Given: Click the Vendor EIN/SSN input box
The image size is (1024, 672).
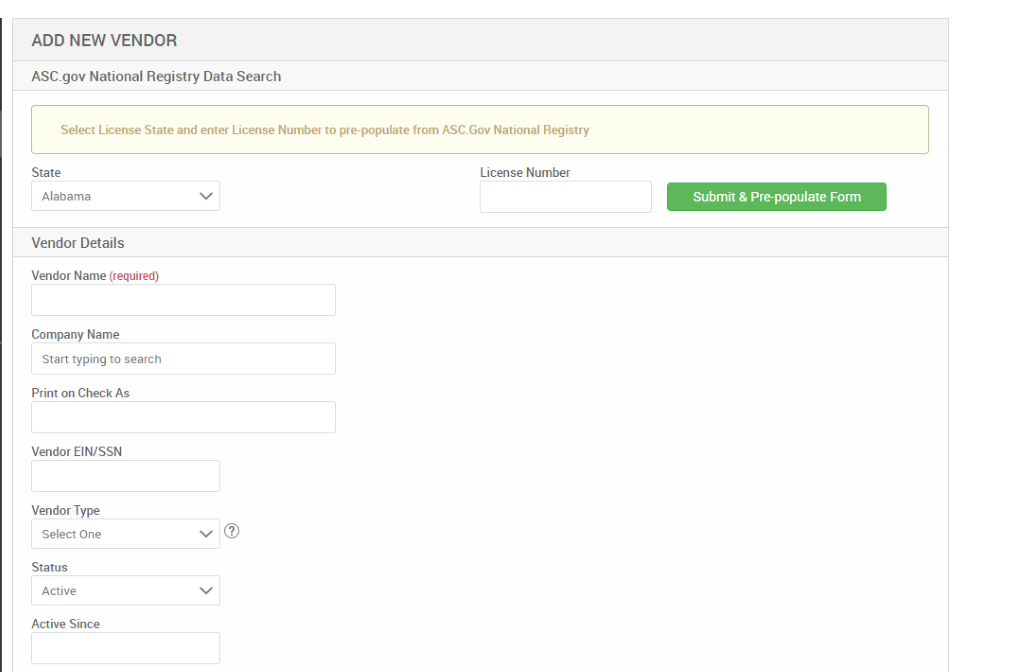Looking at the screenshot, I should coord(125,476).
